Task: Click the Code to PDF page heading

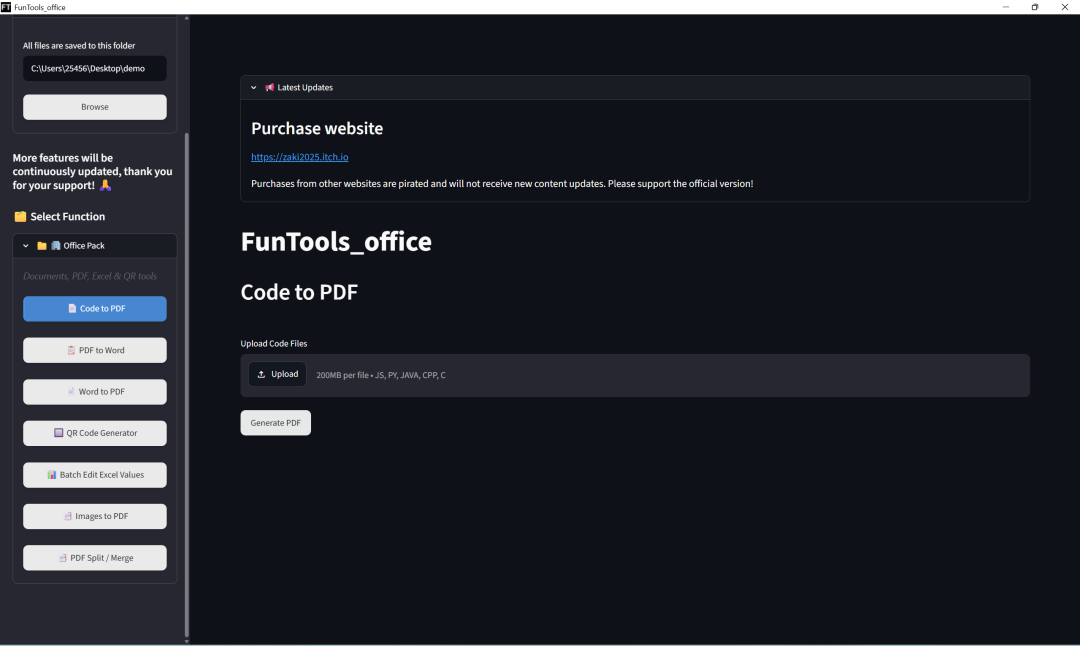Action: [299, 292]
